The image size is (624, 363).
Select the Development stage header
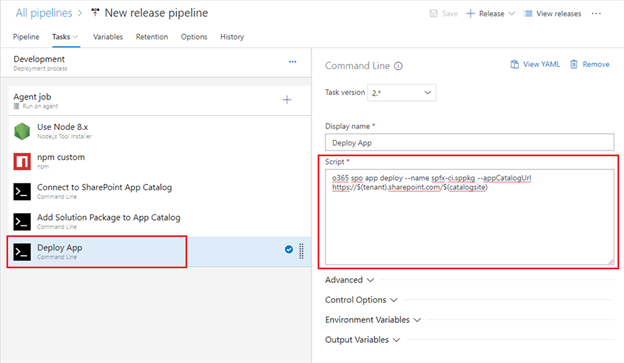coord(156,63)
